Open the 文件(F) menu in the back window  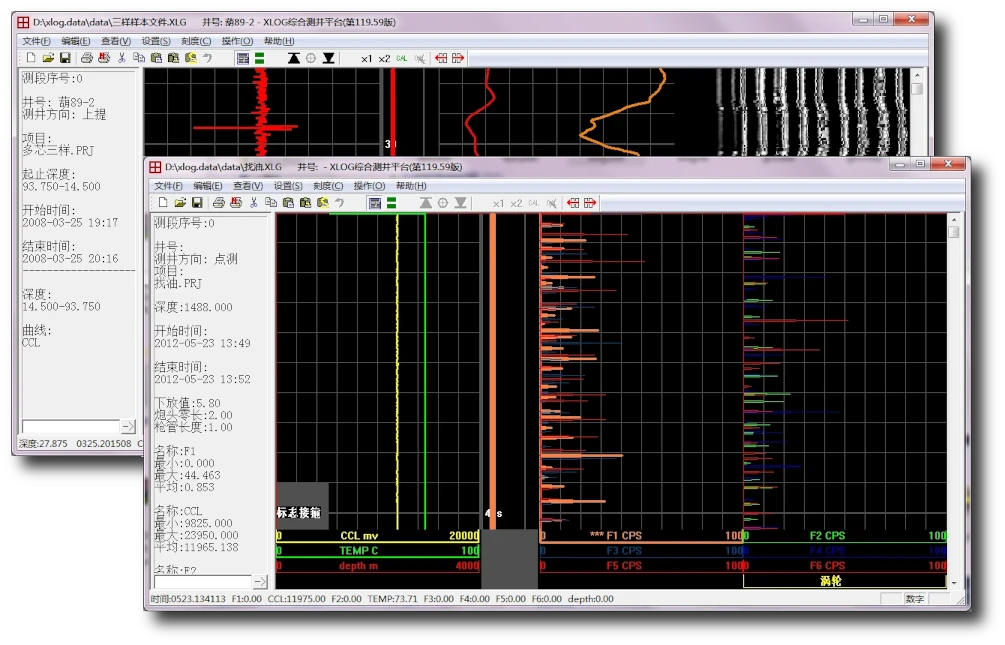[x=36, y=41]
